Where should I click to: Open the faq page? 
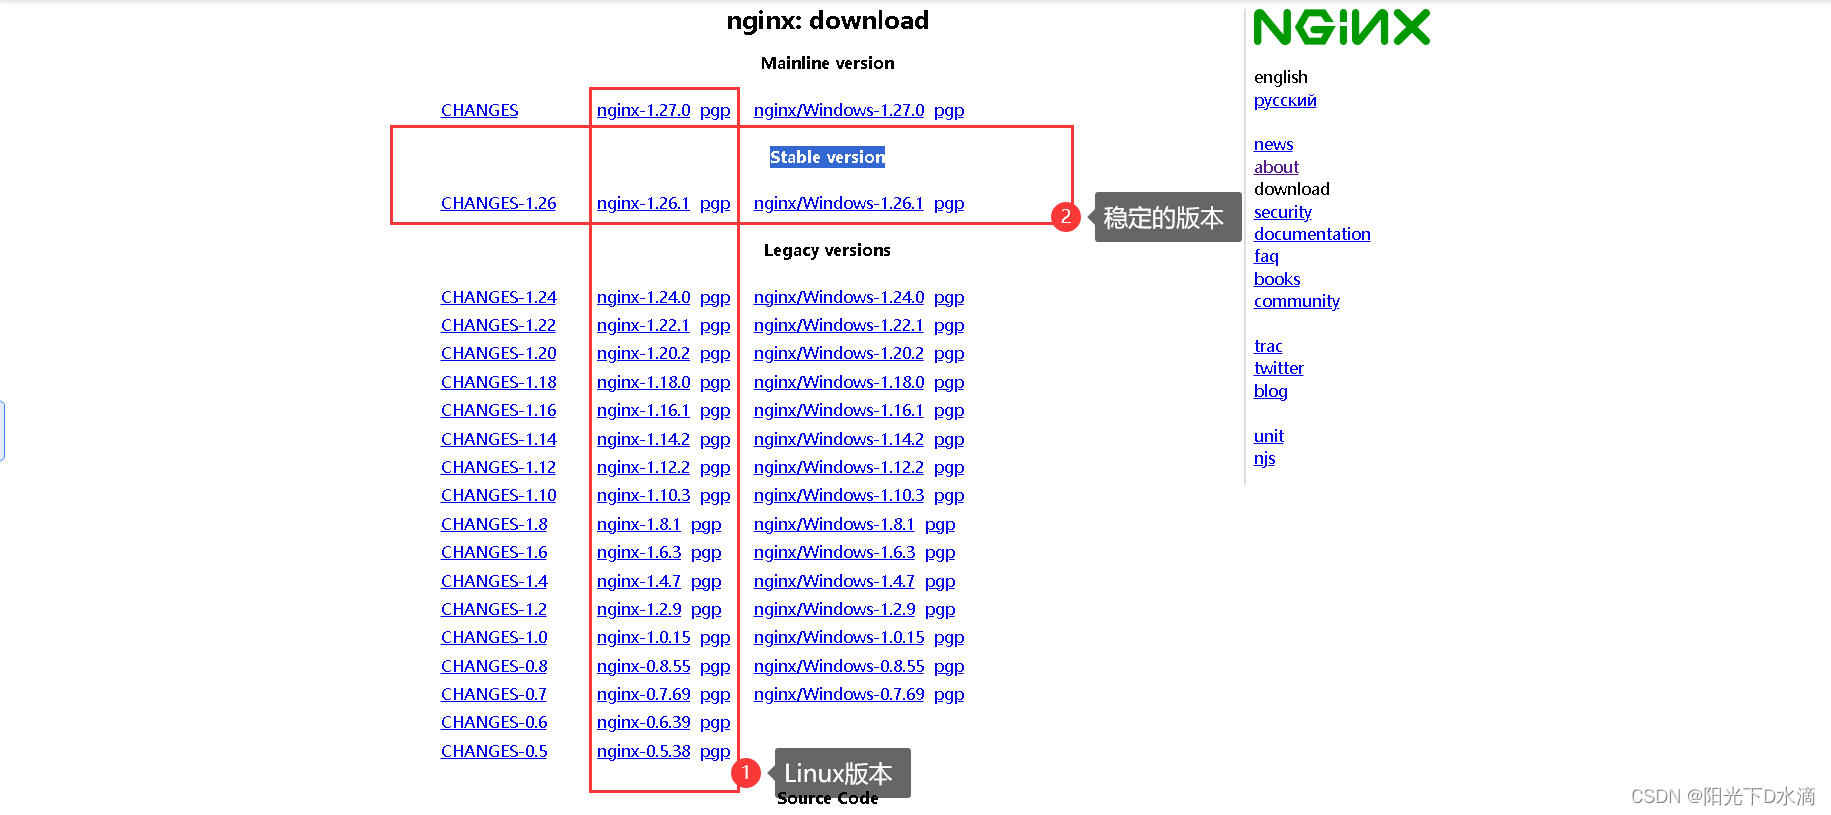(1266, 256)
